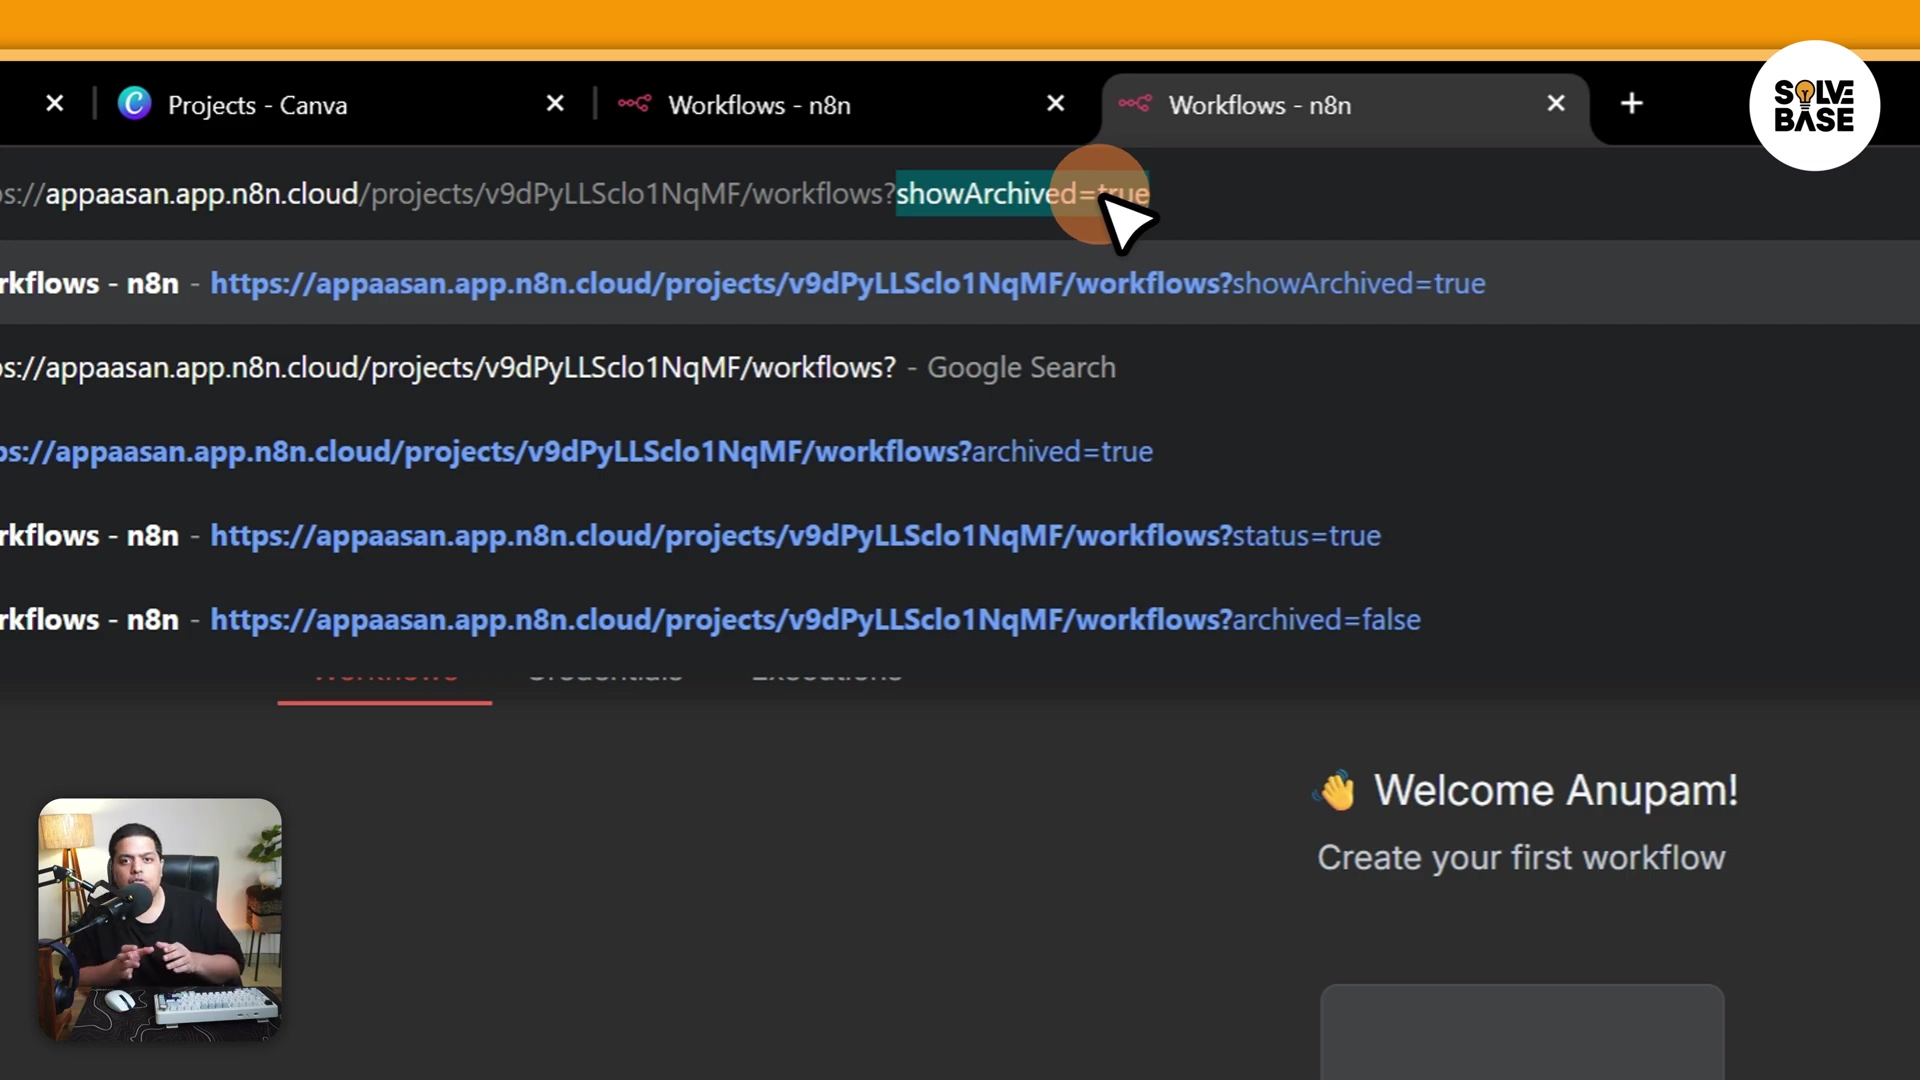Screen dimensions: 1920x1080
Task: Close the active Workflows - n8n tab
Action: (1555, 104)
